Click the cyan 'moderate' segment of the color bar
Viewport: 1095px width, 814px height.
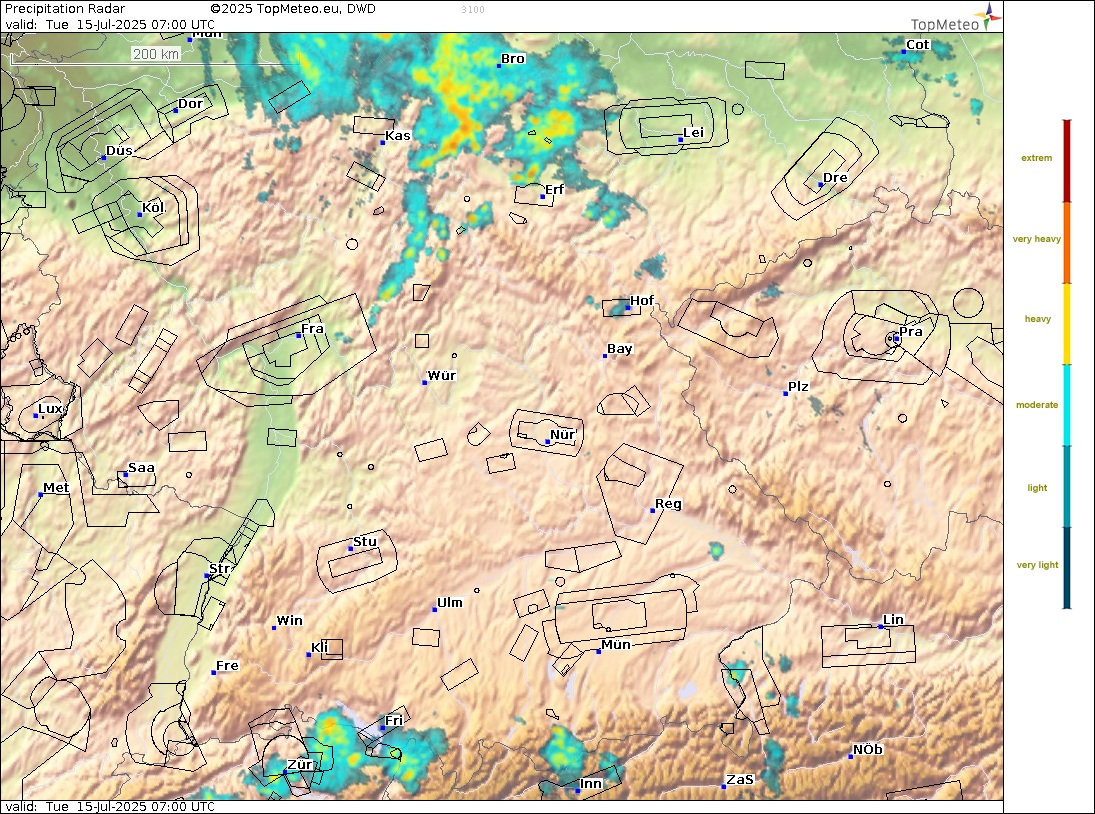tap(1066, 405)
